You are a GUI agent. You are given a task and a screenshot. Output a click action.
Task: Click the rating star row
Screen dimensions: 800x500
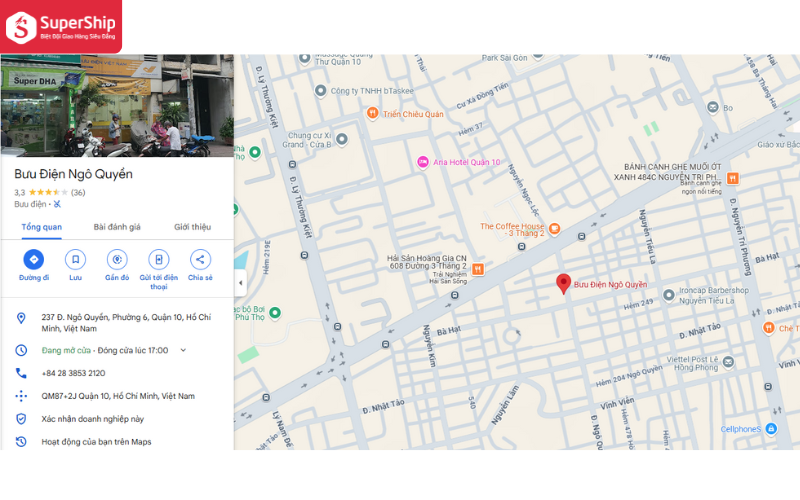(x=48, y=192)
